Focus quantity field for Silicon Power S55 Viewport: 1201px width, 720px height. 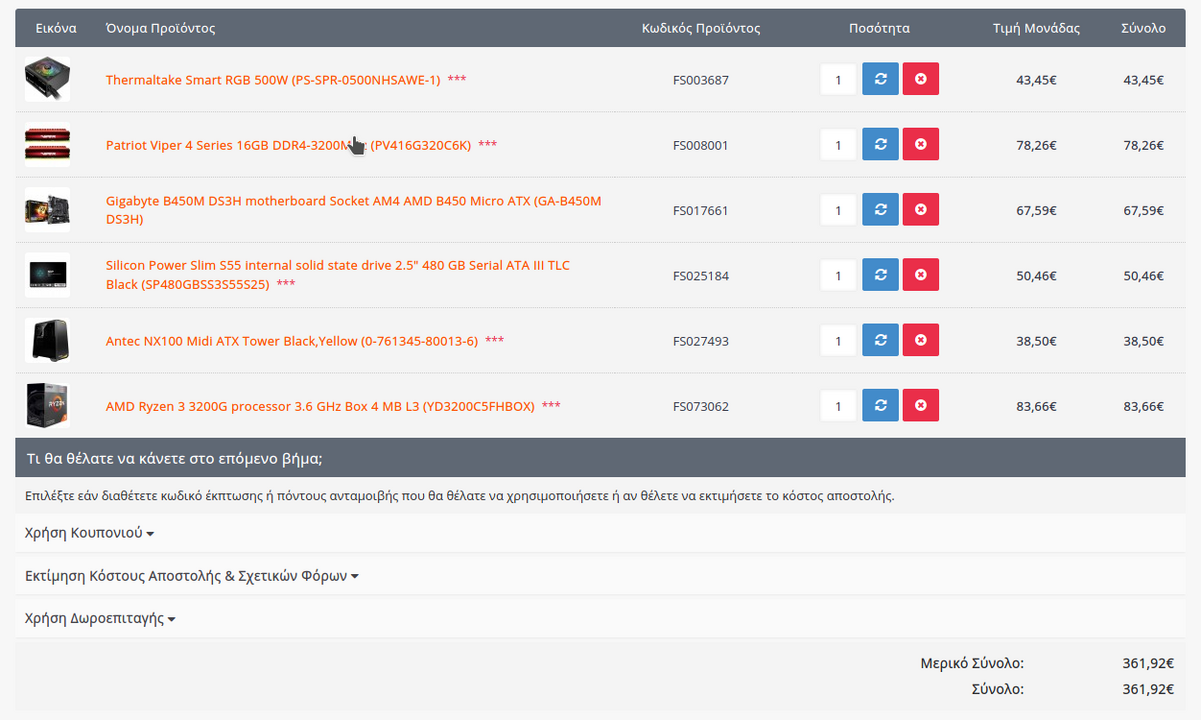click(x=839, y=275)
